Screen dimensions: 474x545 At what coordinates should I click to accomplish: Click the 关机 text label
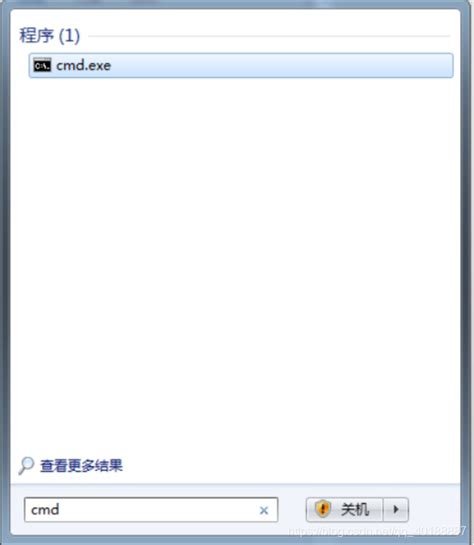tap(354, 510)
